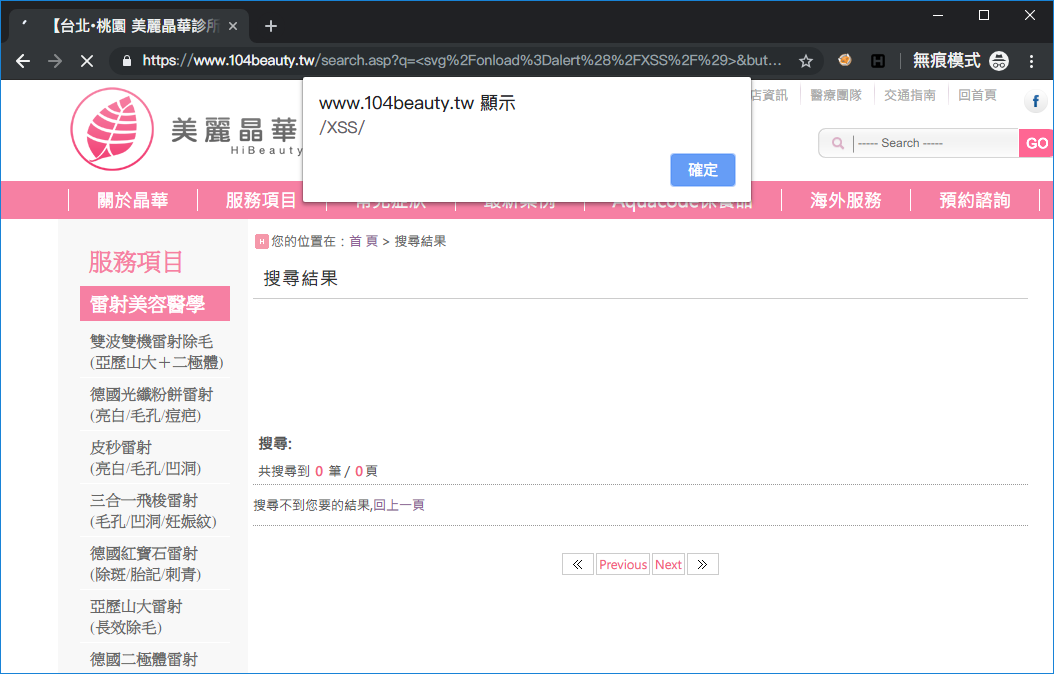The height and width of the screenshot is (674, 1054).
Task: Bookmark this page with the star icon
Action: (805, 61)
